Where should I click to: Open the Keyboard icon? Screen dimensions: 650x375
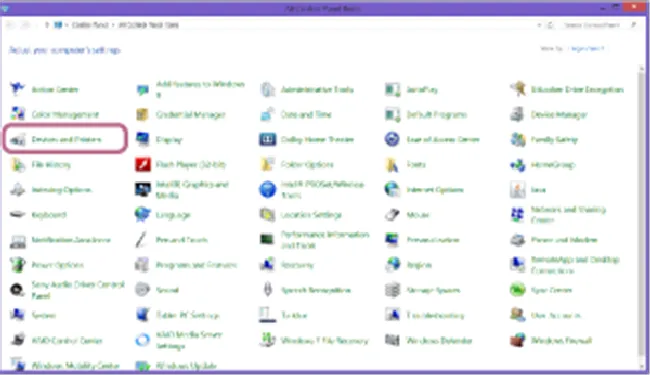(17, 215)
